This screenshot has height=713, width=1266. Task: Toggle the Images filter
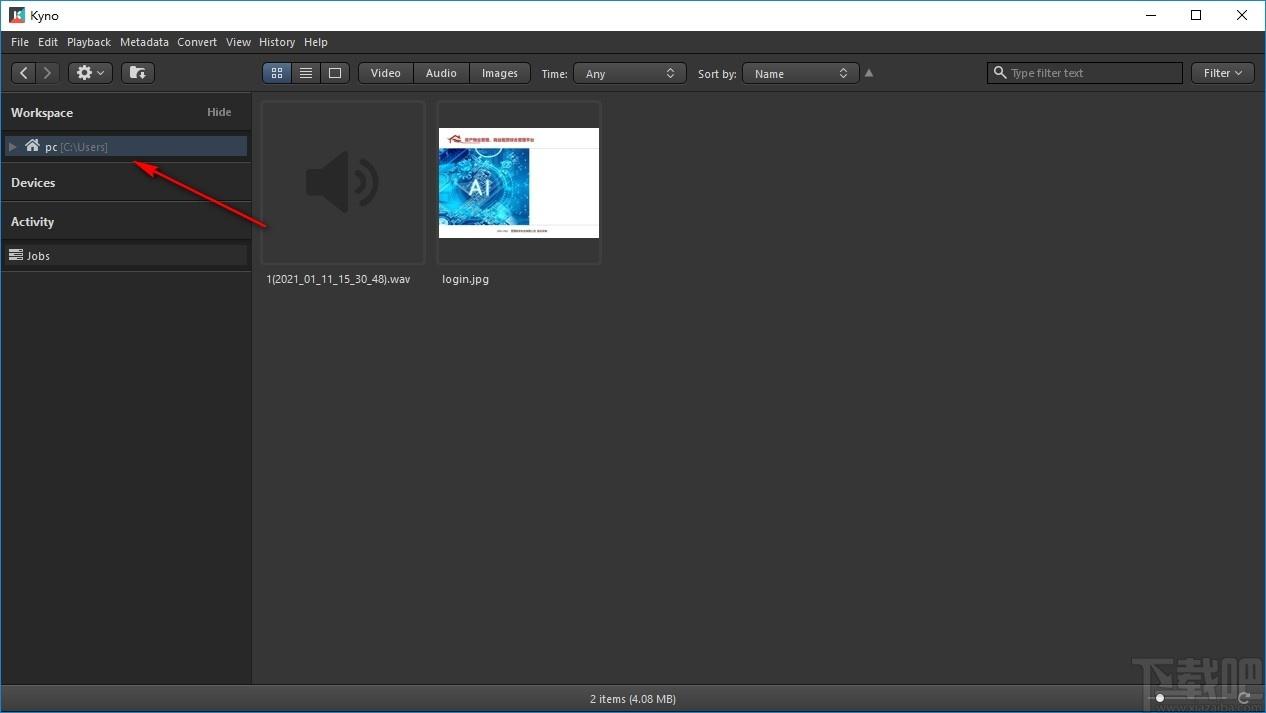coord(500,73)
